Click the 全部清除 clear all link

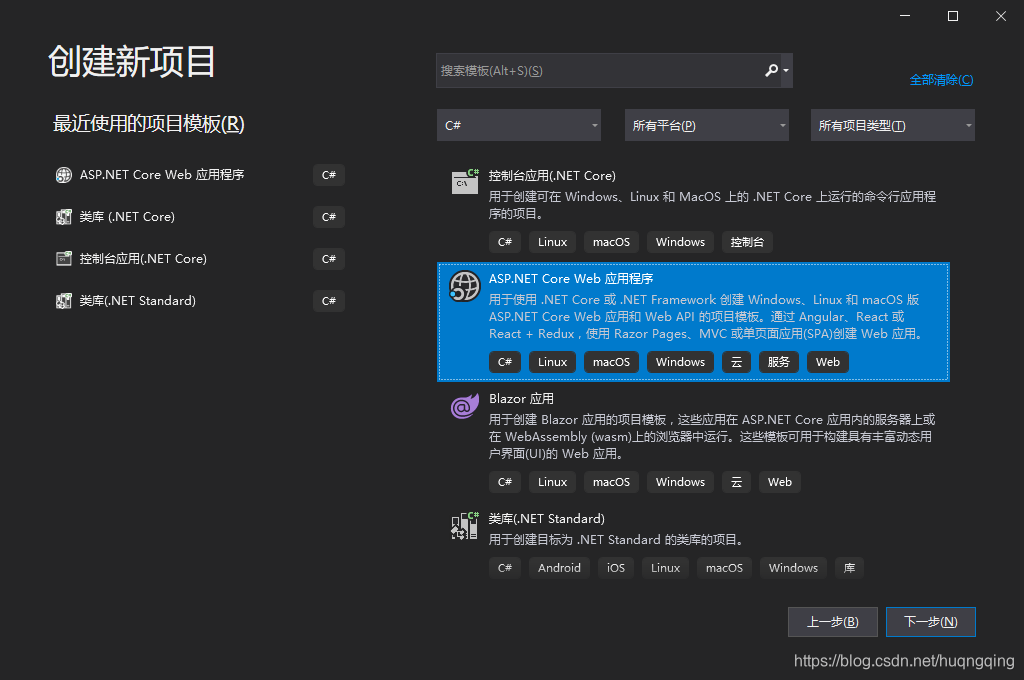click(941, 80)
